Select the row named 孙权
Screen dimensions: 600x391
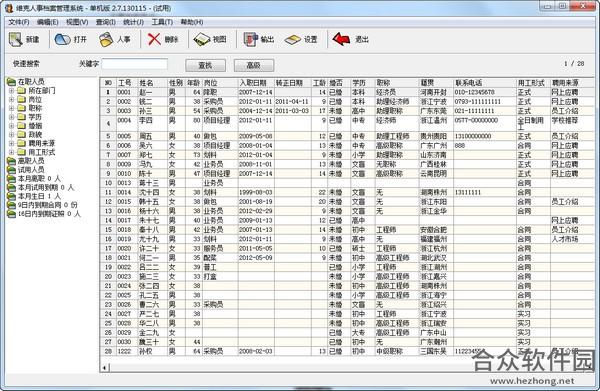[x=347, y=351]
